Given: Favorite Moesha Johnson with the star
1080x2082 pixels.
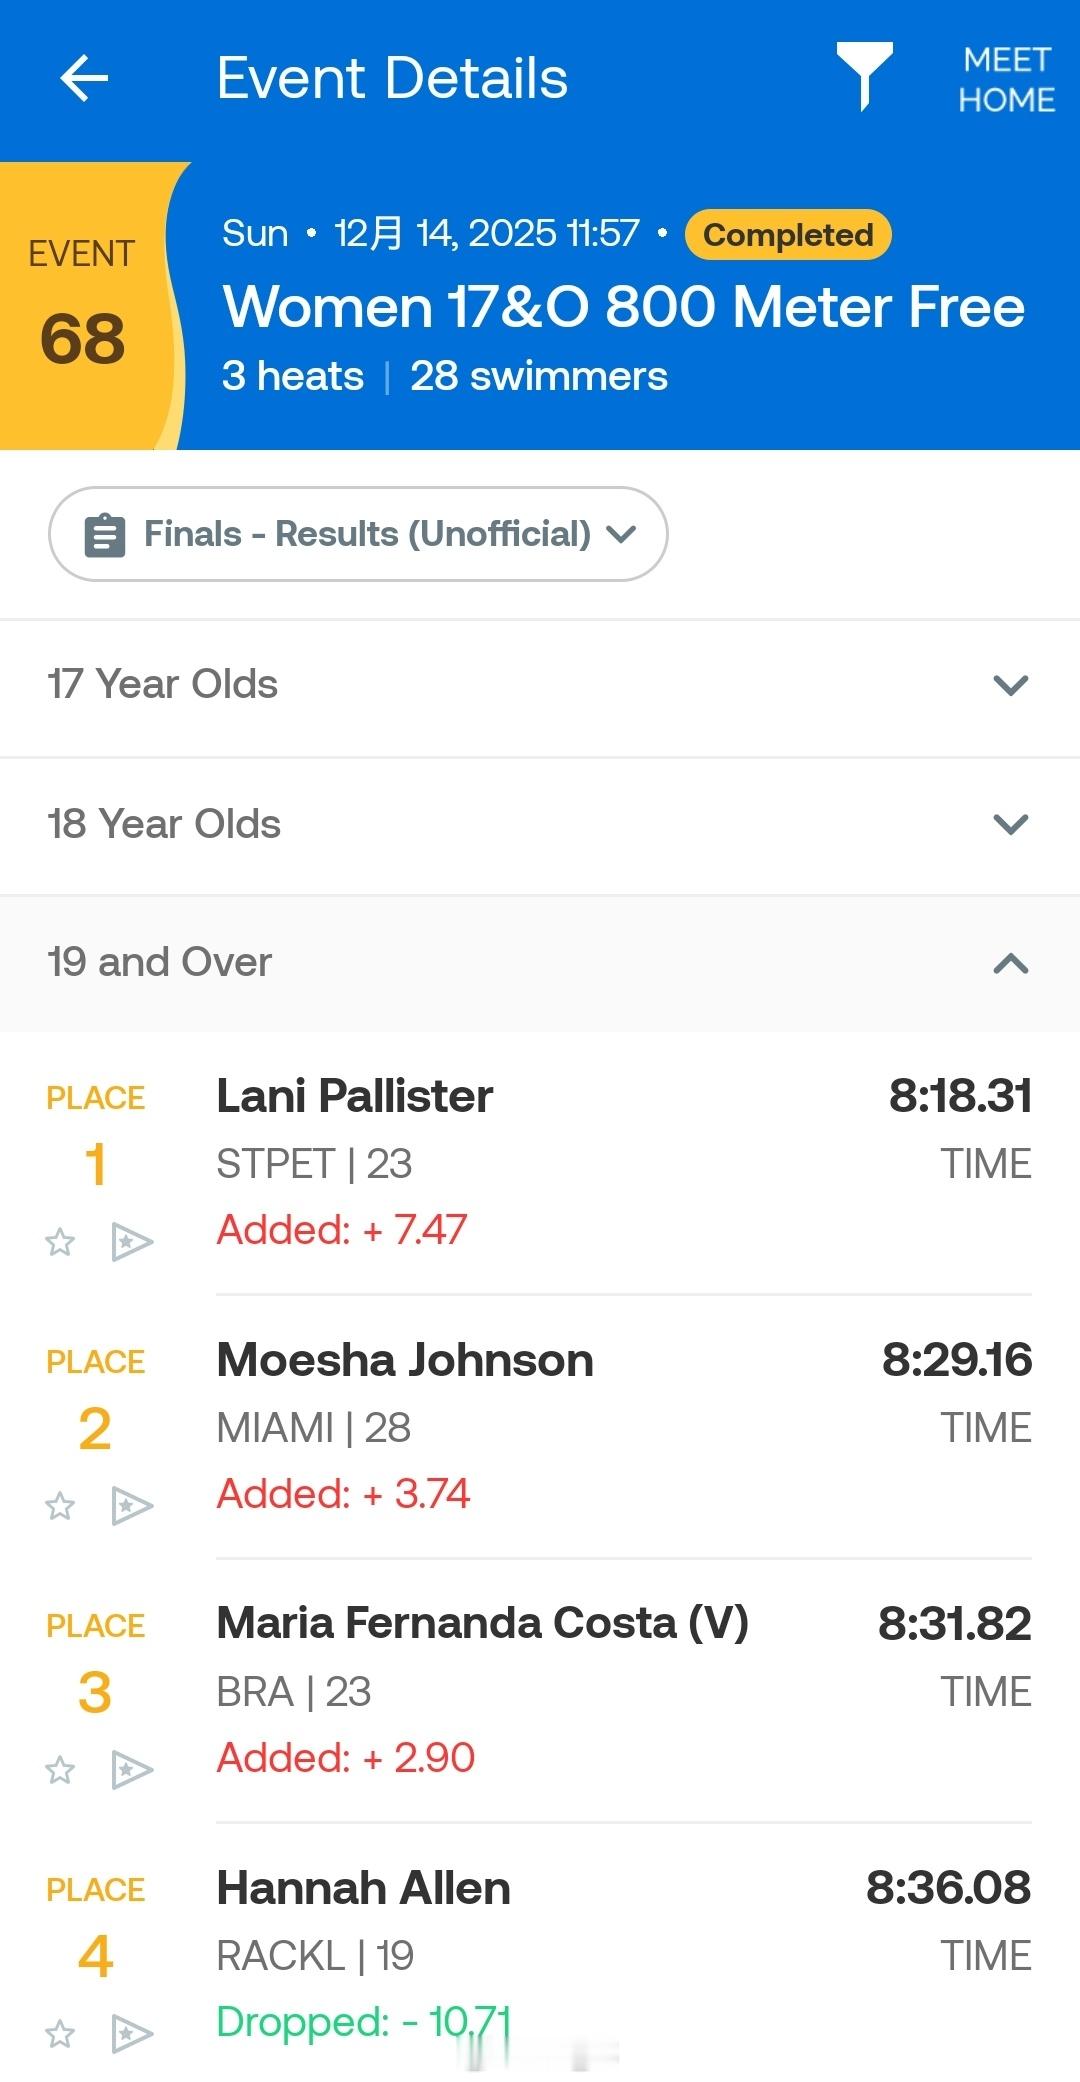Looking at the screenshot, I should coord(60,1506).
